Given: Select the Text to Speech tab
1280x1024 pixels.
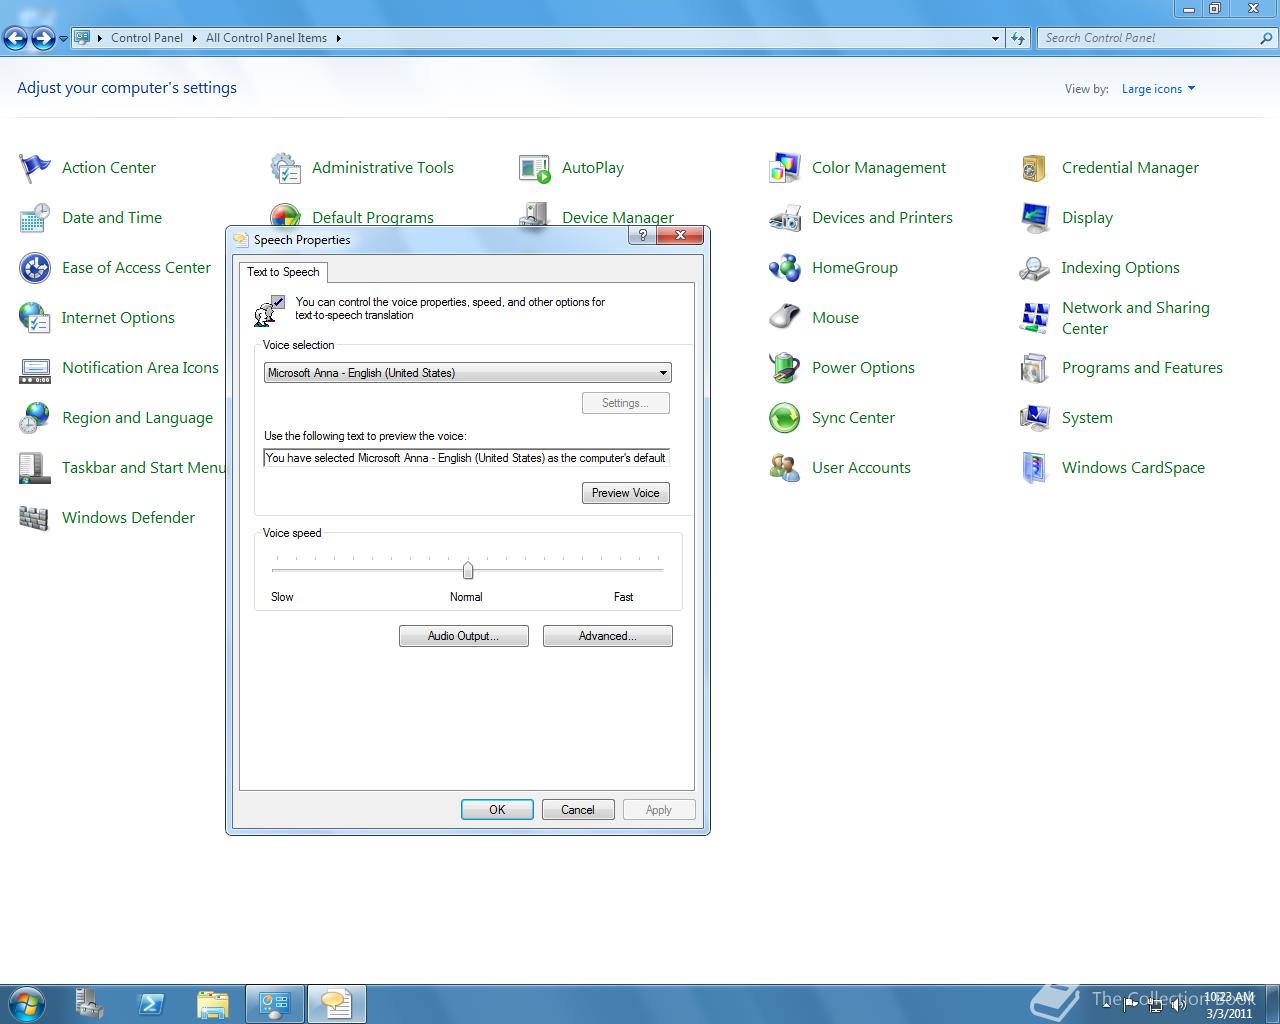Looking at the screenshot, I should [283, 272].
